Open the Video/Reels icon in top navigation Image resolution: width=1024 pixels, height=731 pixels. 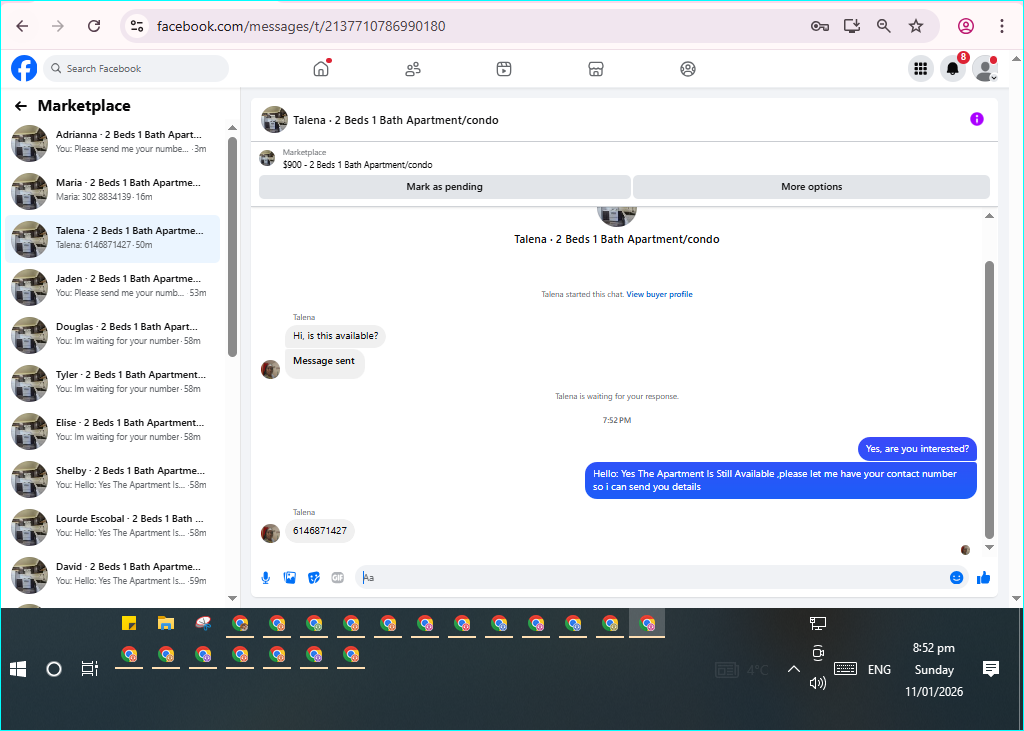pyautogui.click(x=504, y=69)
